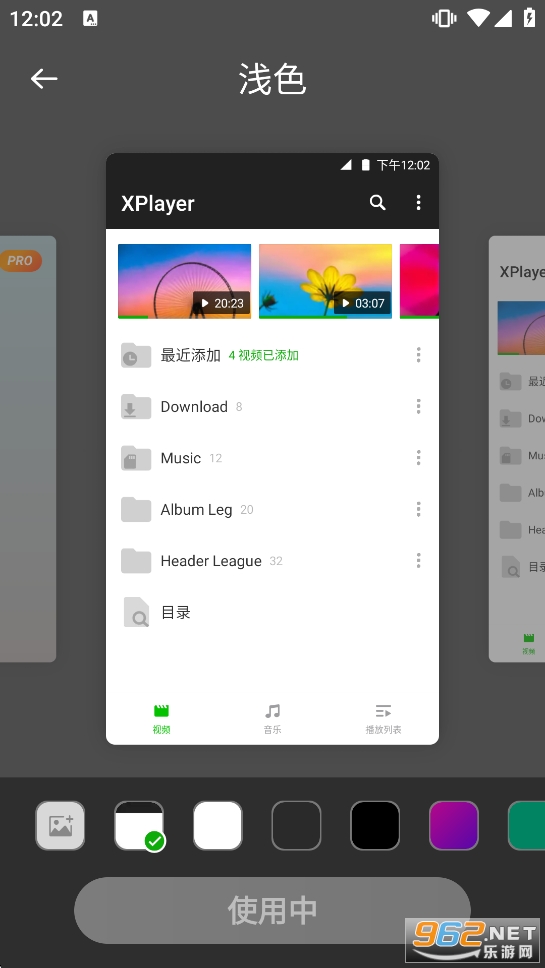
Task: Open more options for Music row
Action: pos(418,457)
